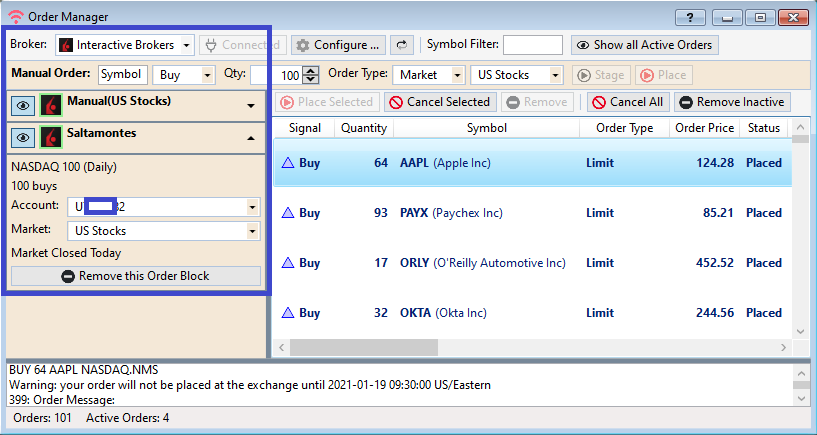Click the Interactive Brokers logo next to Manual(US Stocks)
Screen dimensions: 817x435
[x=51, y=105]
